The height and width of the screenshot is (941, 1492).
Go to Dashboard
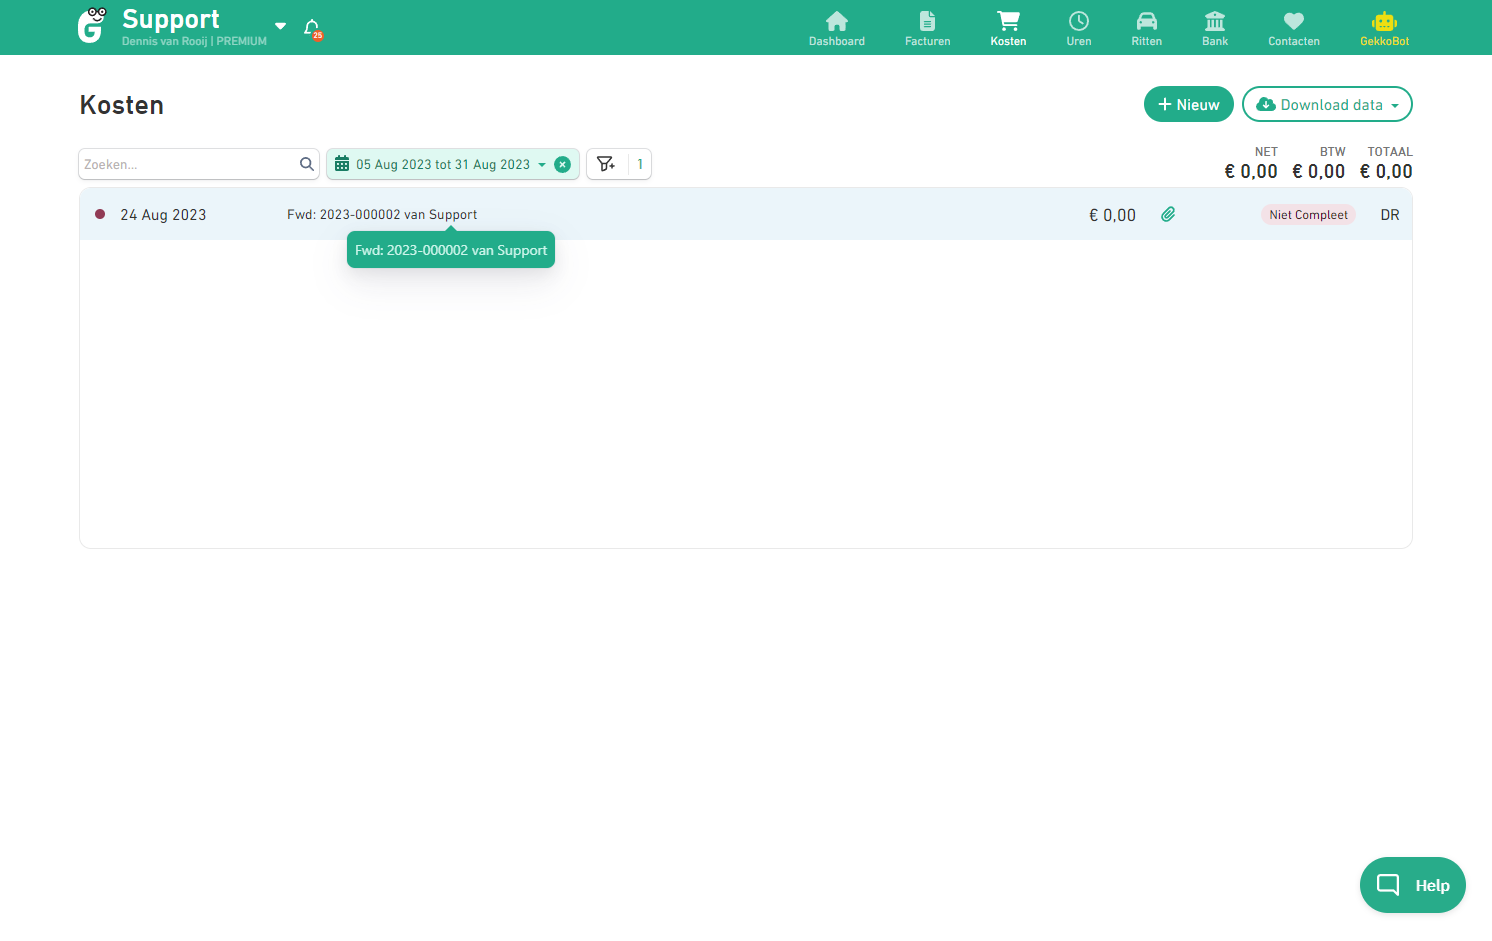tap(837, 28)
